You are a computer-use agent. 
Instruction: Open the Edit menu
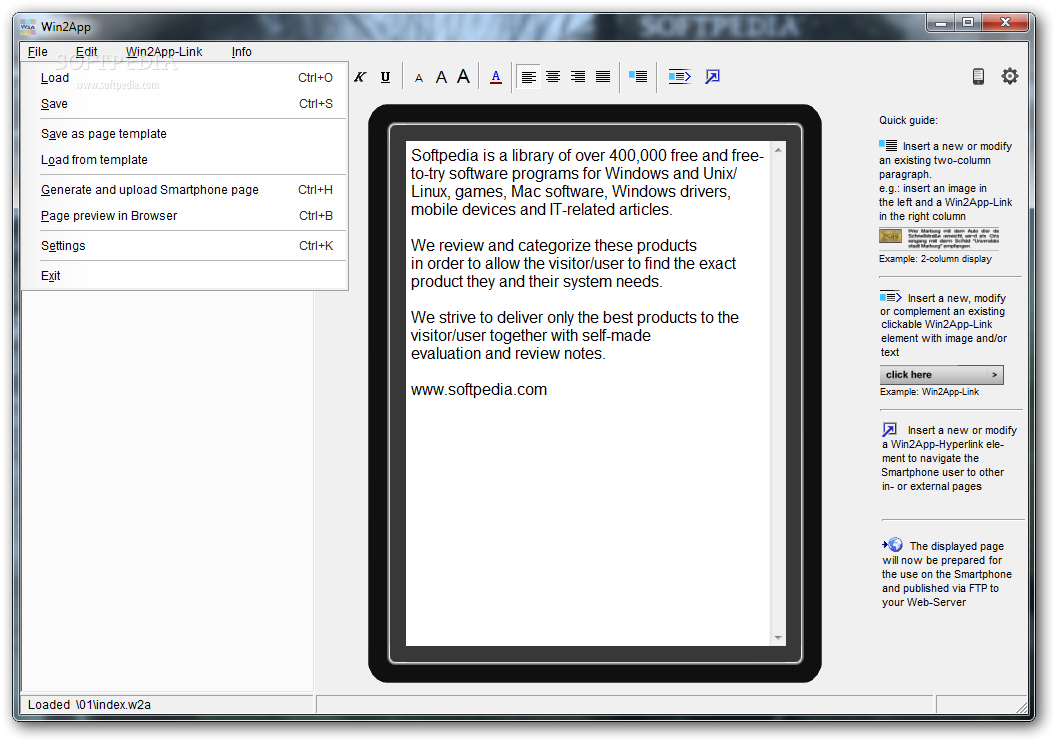pyautogui.click(x=86, y=52)
